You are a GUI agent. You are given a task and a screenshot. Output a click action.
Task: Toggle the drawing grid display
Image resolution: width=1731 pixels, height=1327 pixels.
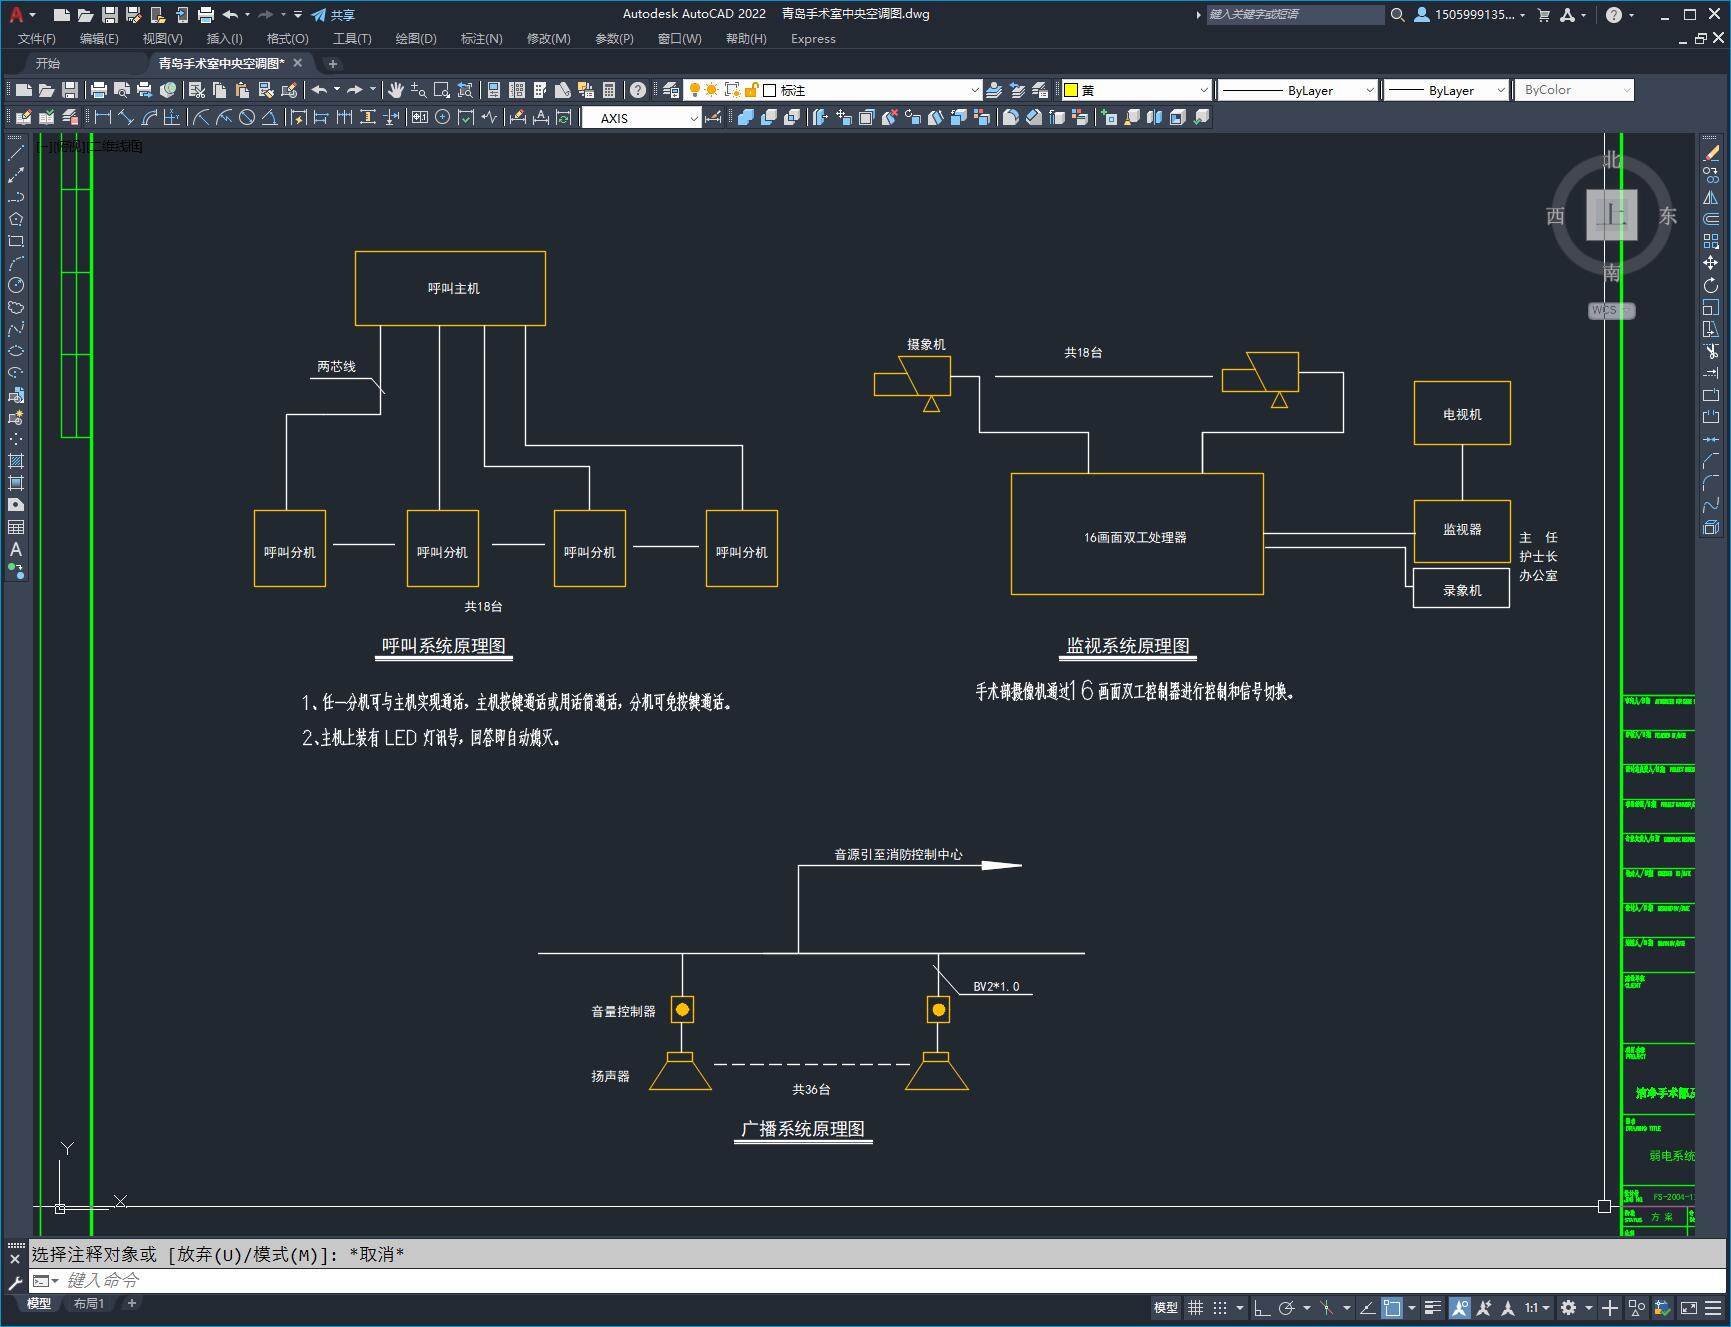(1195, 1307)
